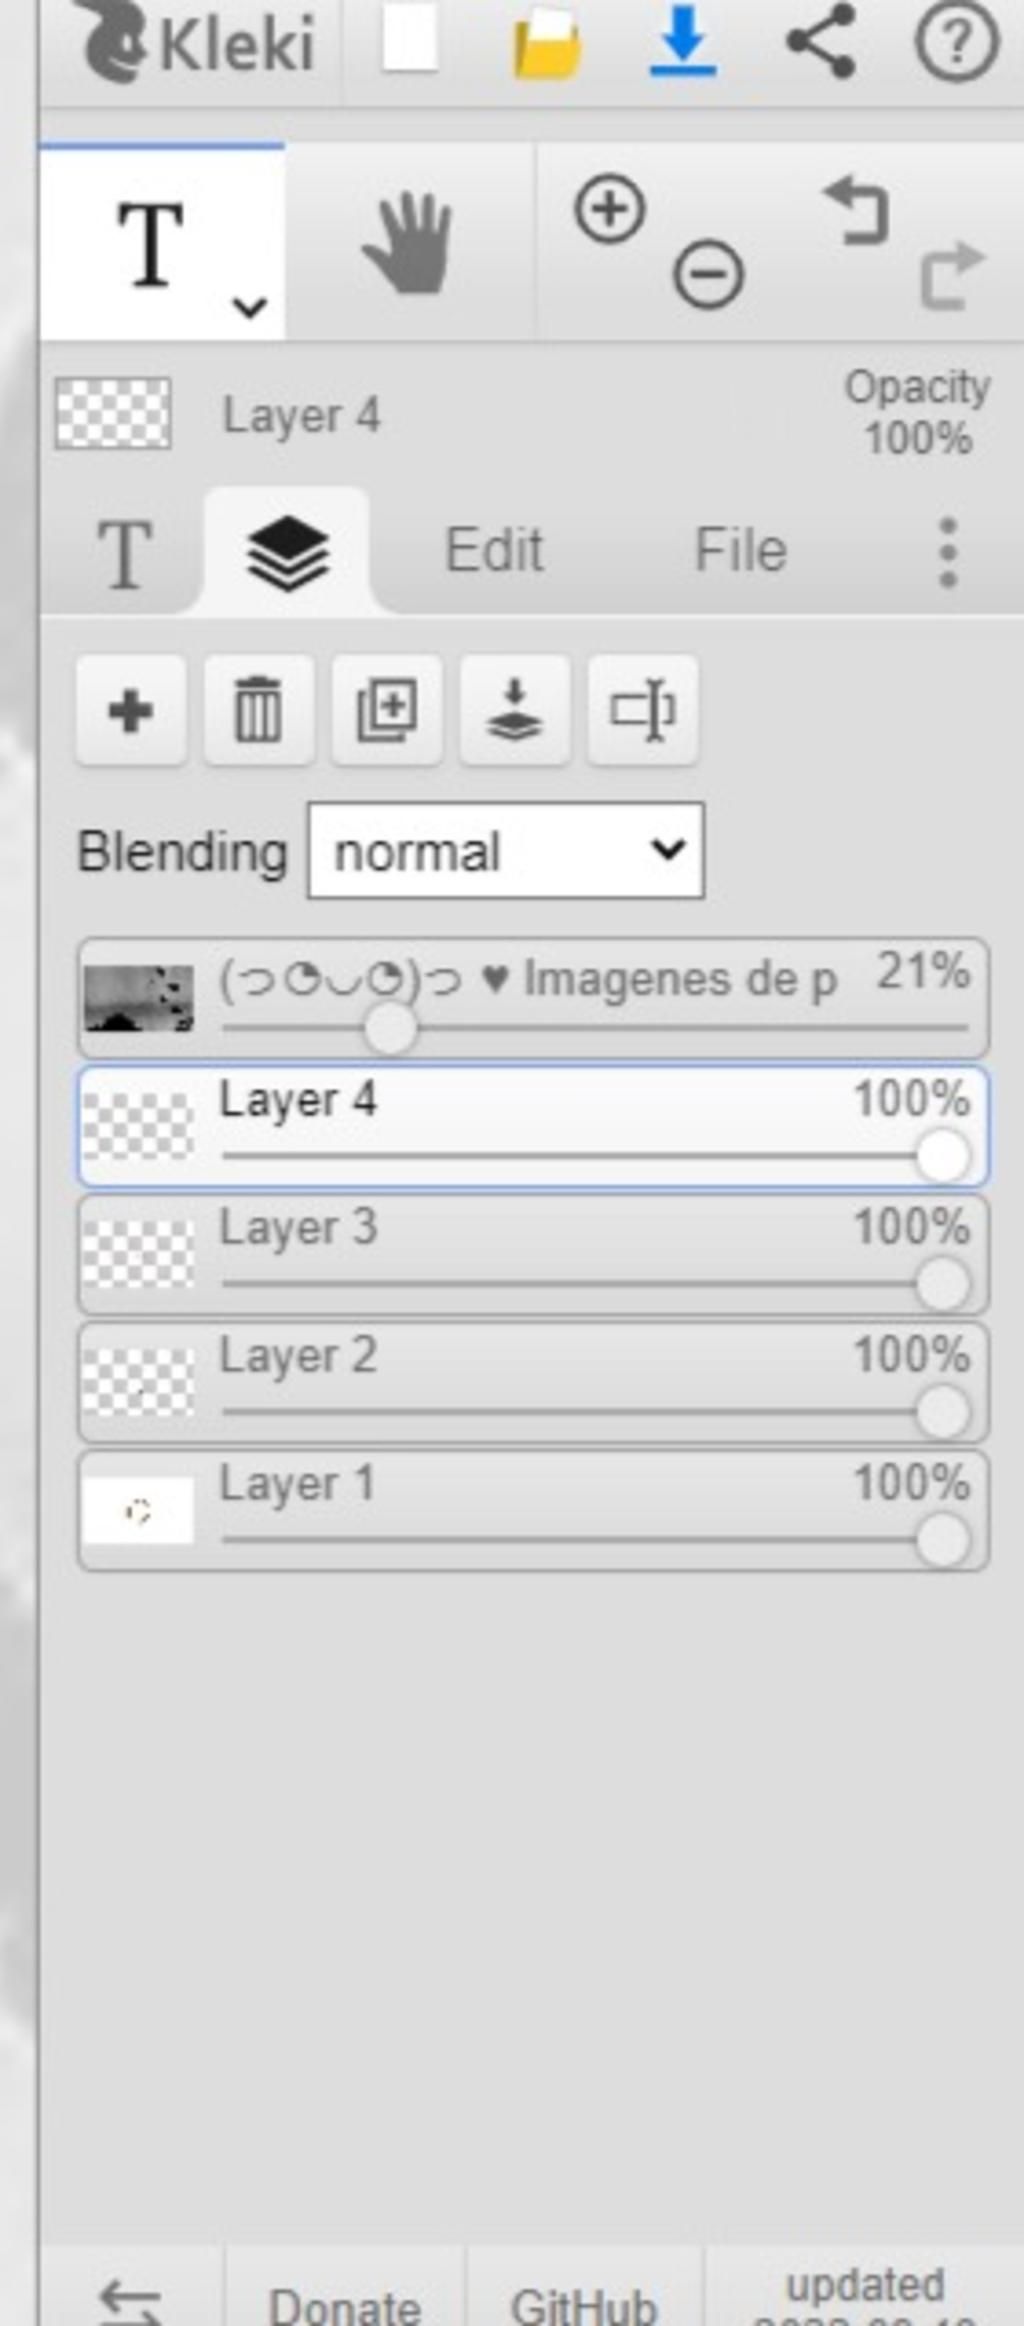The width and height of the screenshot is (1024, 2326).
Task: Select the Layer 1 thumbnail
Action: [138, 1510]
